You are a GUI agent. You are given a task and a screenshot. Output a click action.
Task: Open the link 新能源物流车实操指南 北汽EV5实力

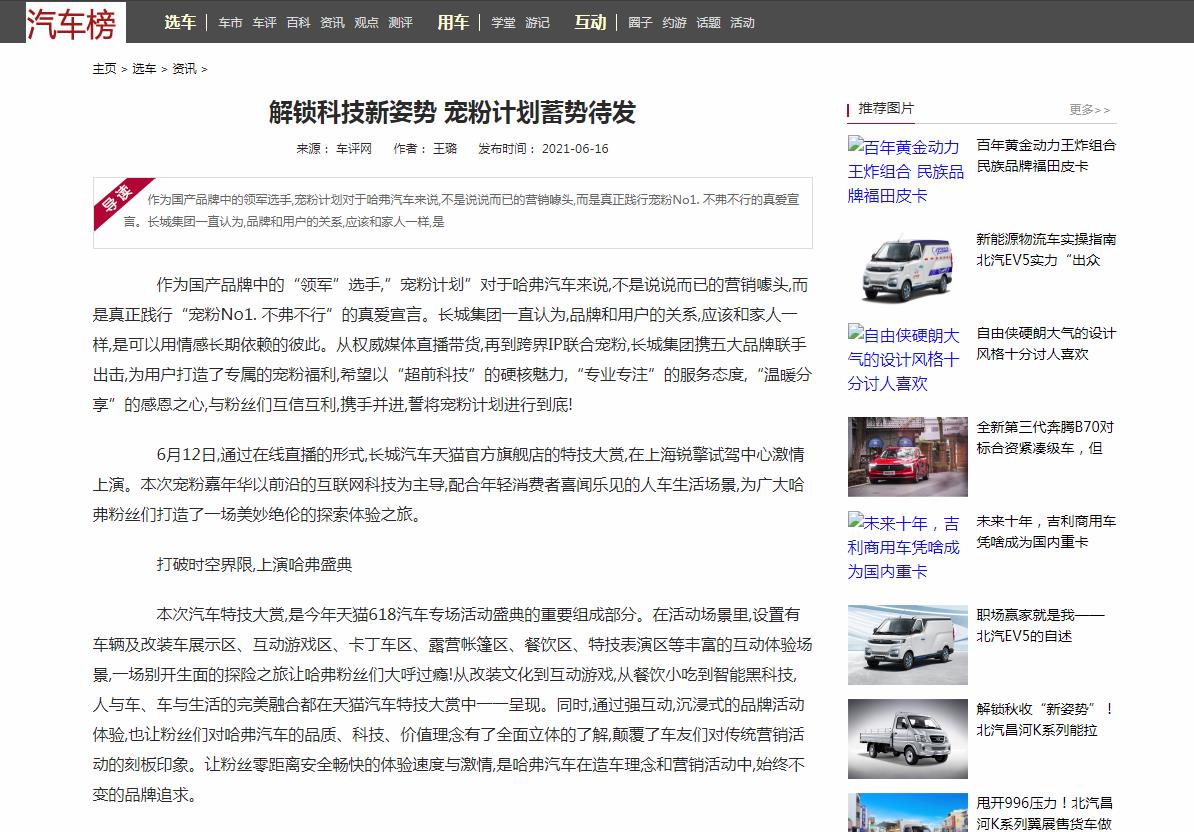tap(1046, 250)
